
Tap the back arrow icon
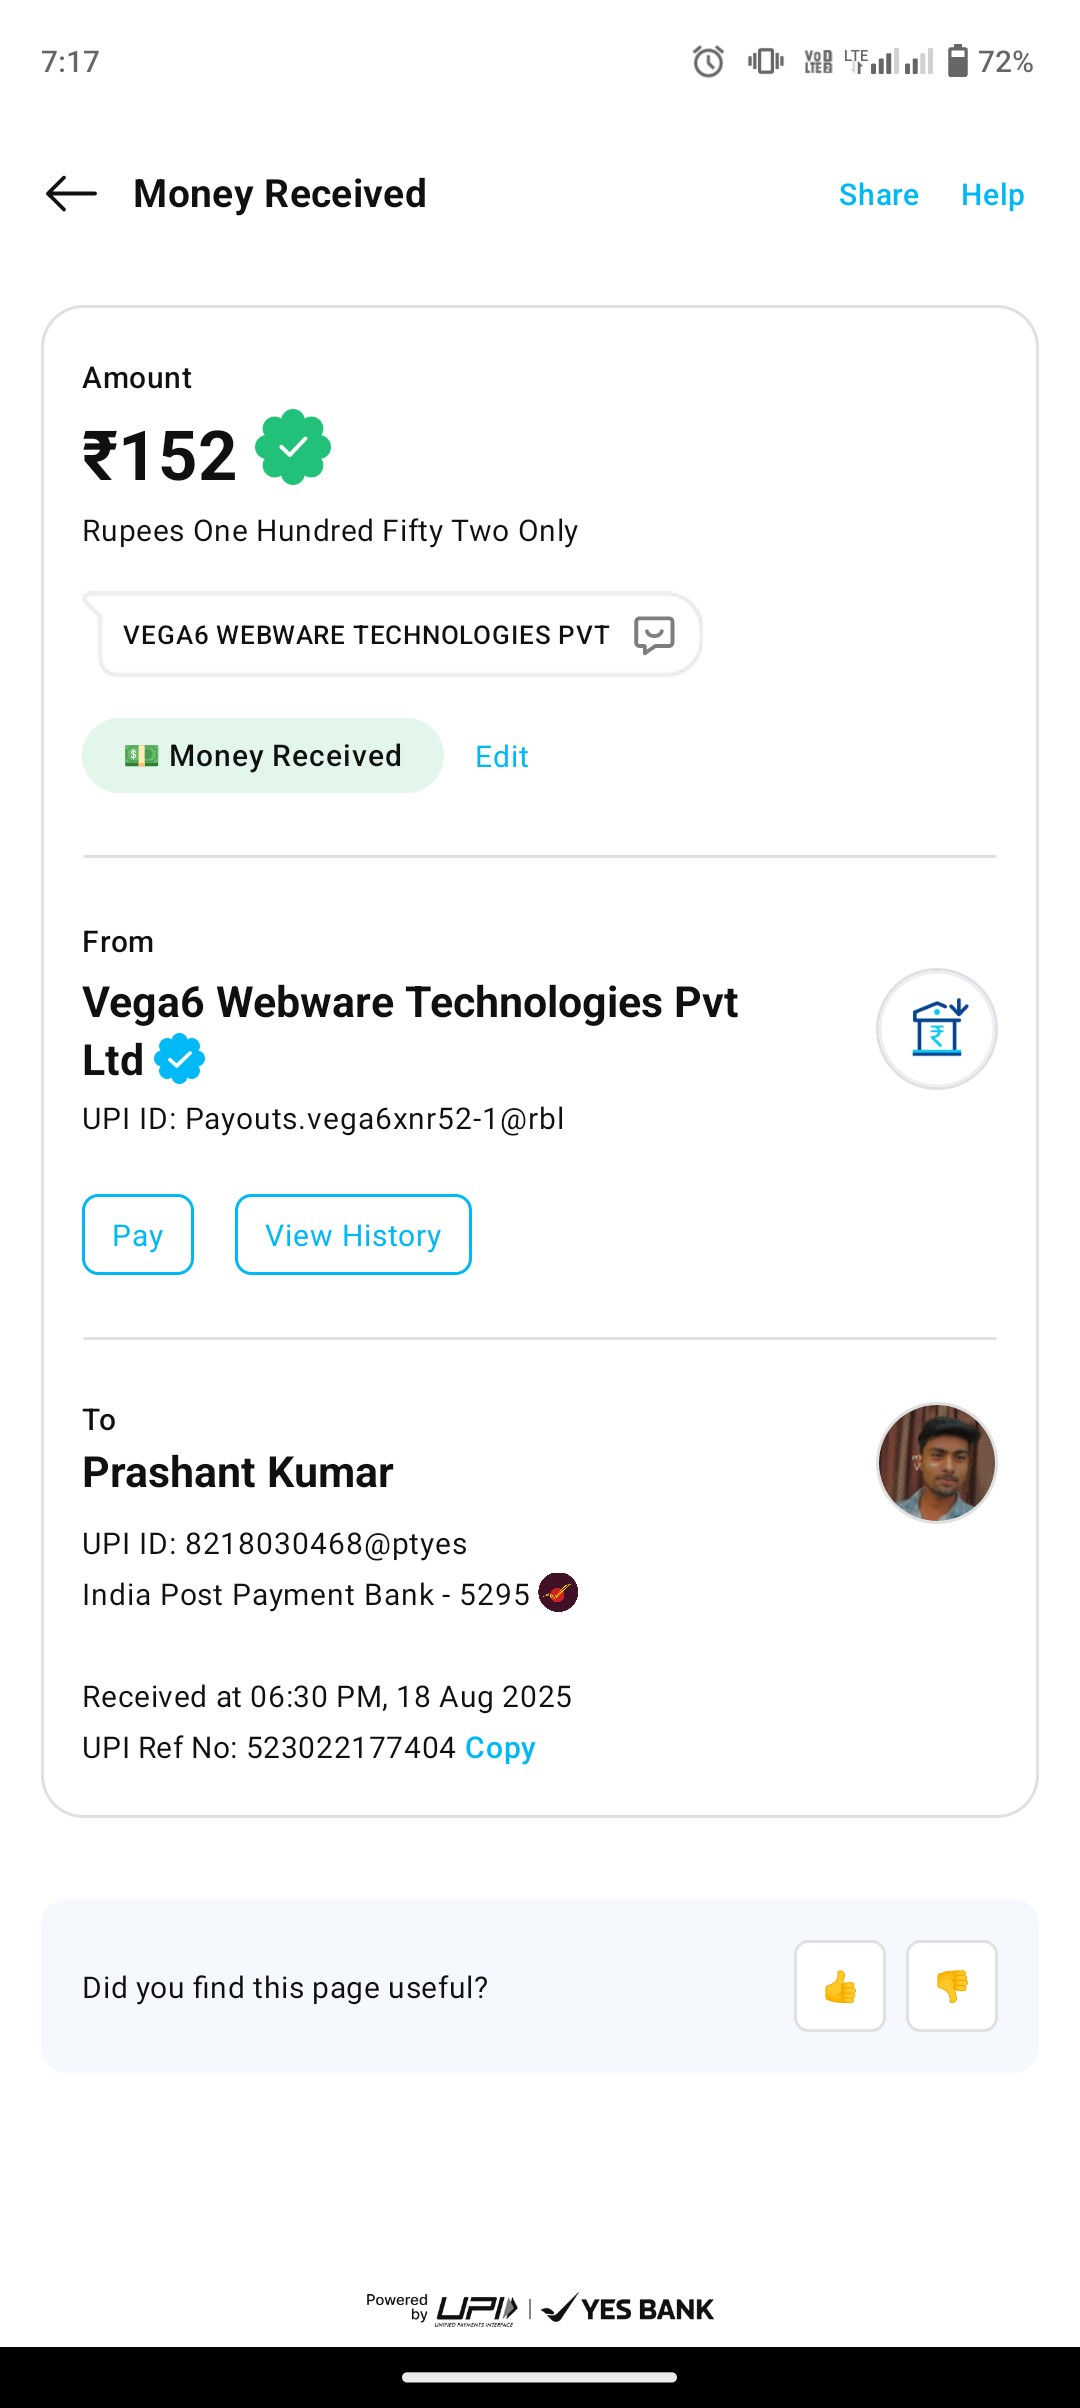pyautogui.click(x=71, y=194)
